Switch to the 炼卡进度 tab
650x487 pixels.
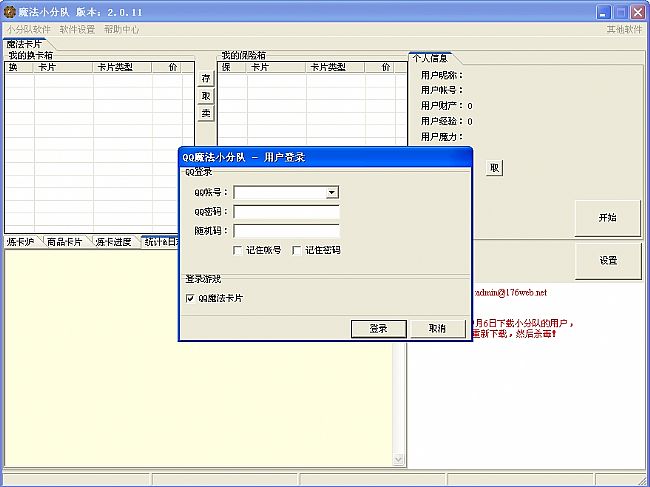(x=113, y=242)
